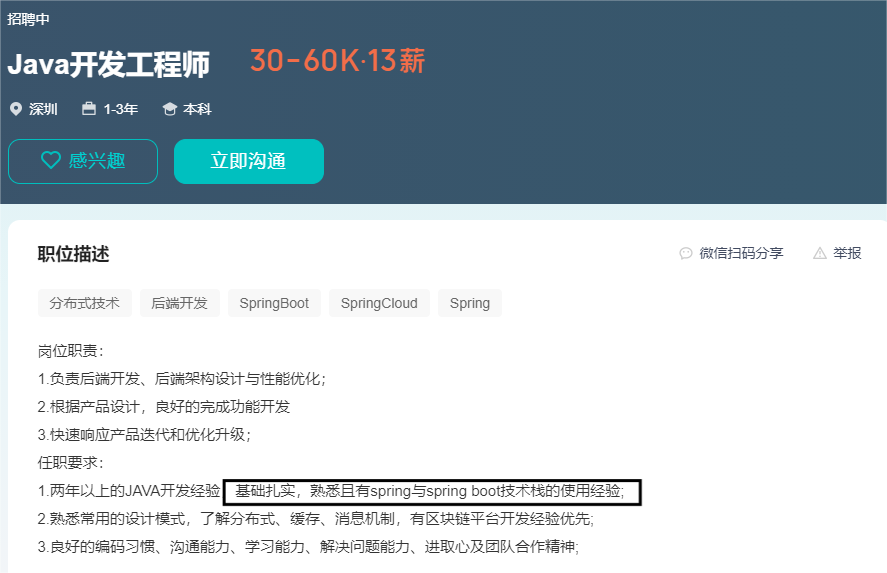Click the briefcase icon beside 1-3年
887x573 pixels.
point(89,109)
